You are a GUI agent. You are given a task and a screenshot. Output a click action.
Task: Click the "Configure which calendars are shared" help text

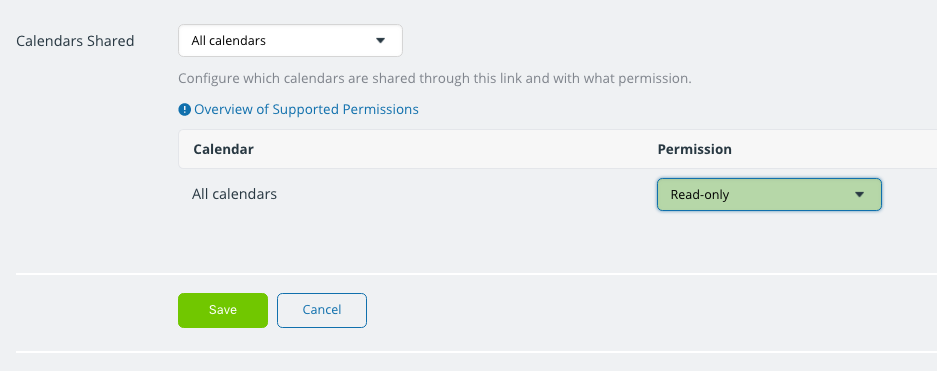click(434, 78)
